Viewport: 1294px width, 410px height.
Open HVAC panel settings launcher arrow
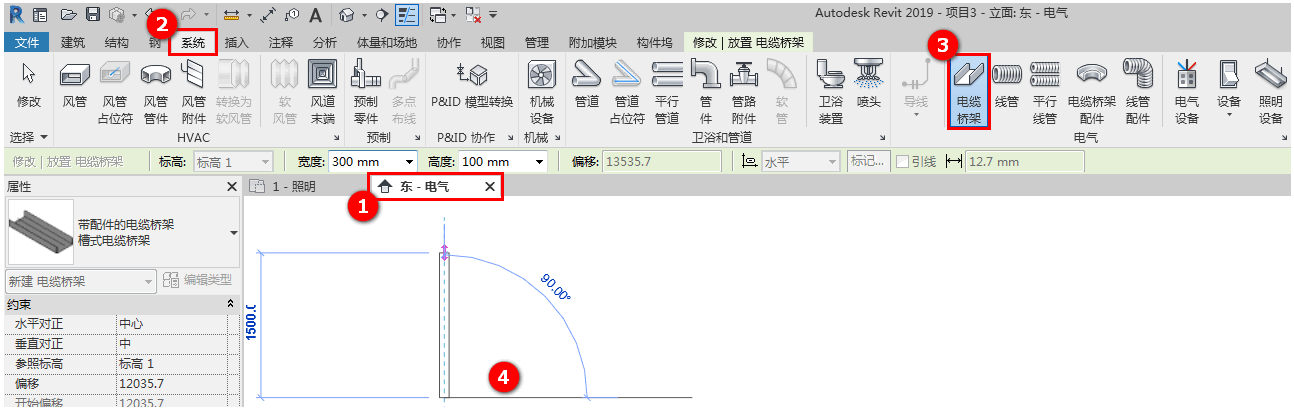(x=337, y=136)
